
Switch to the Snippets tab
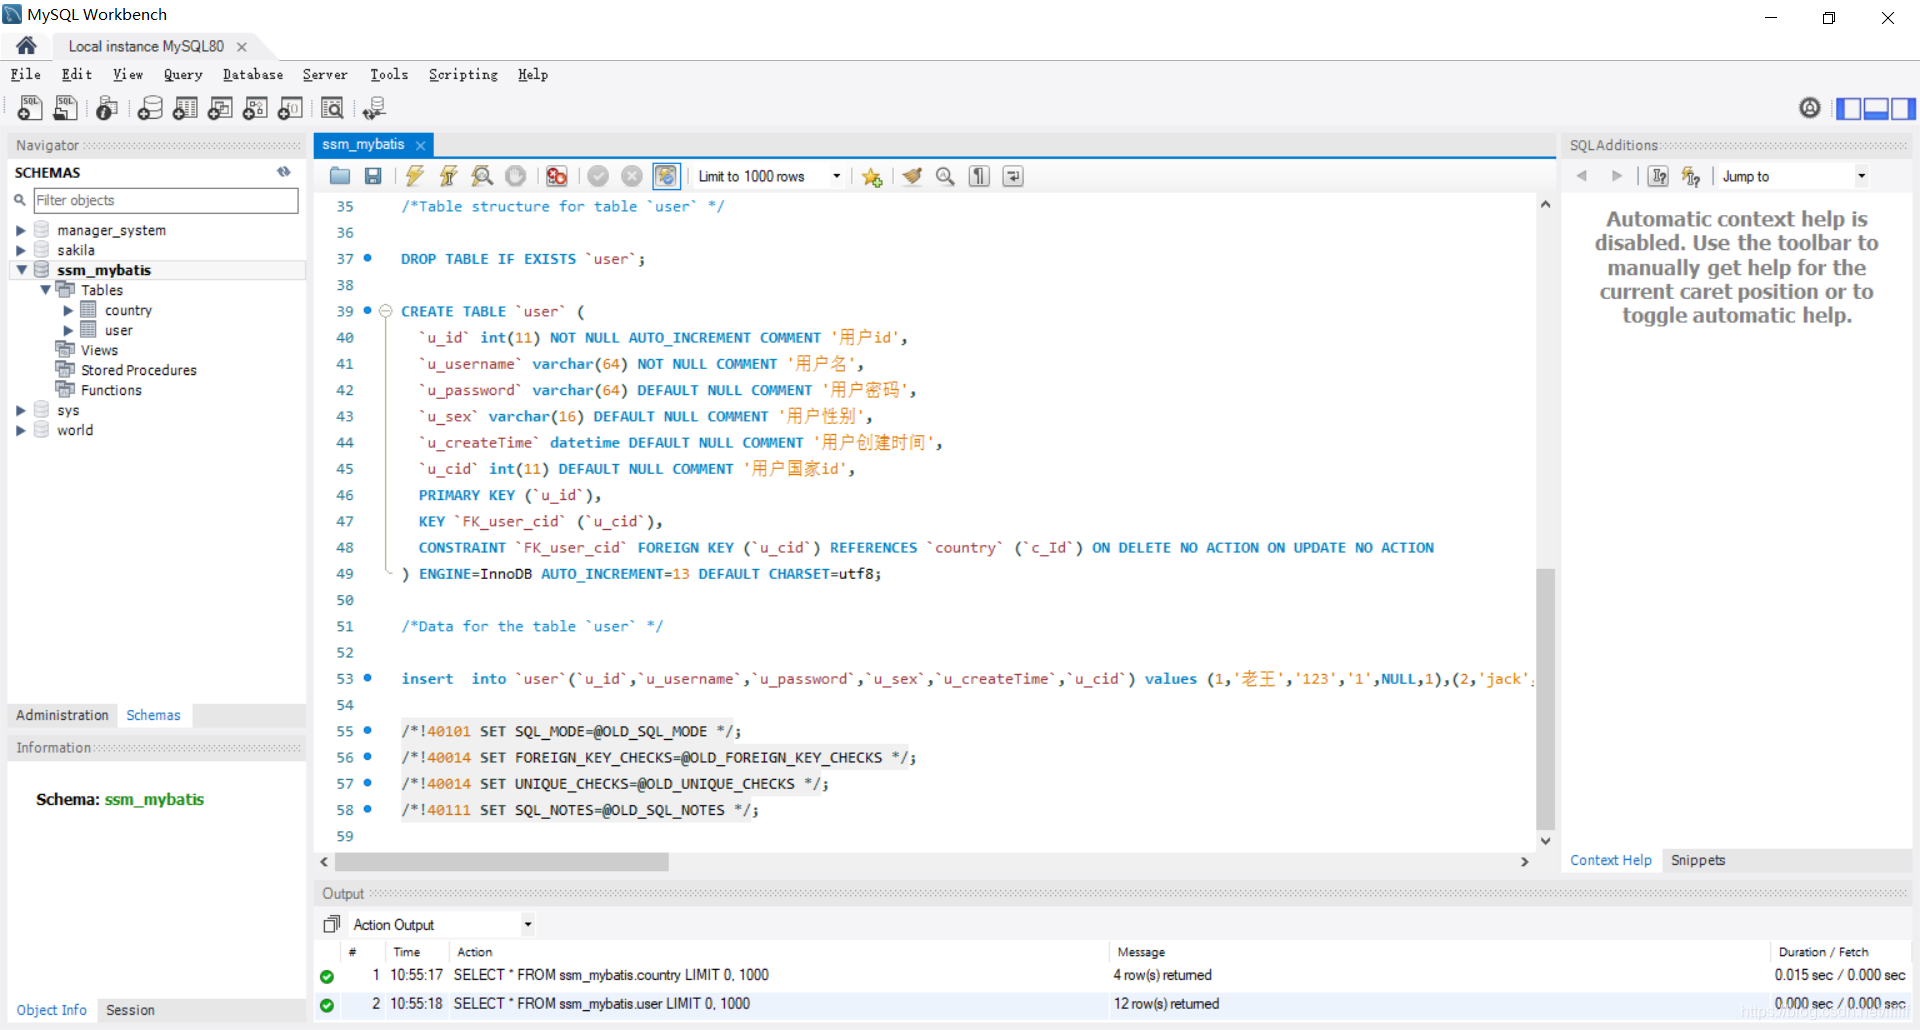(1698, 860)
